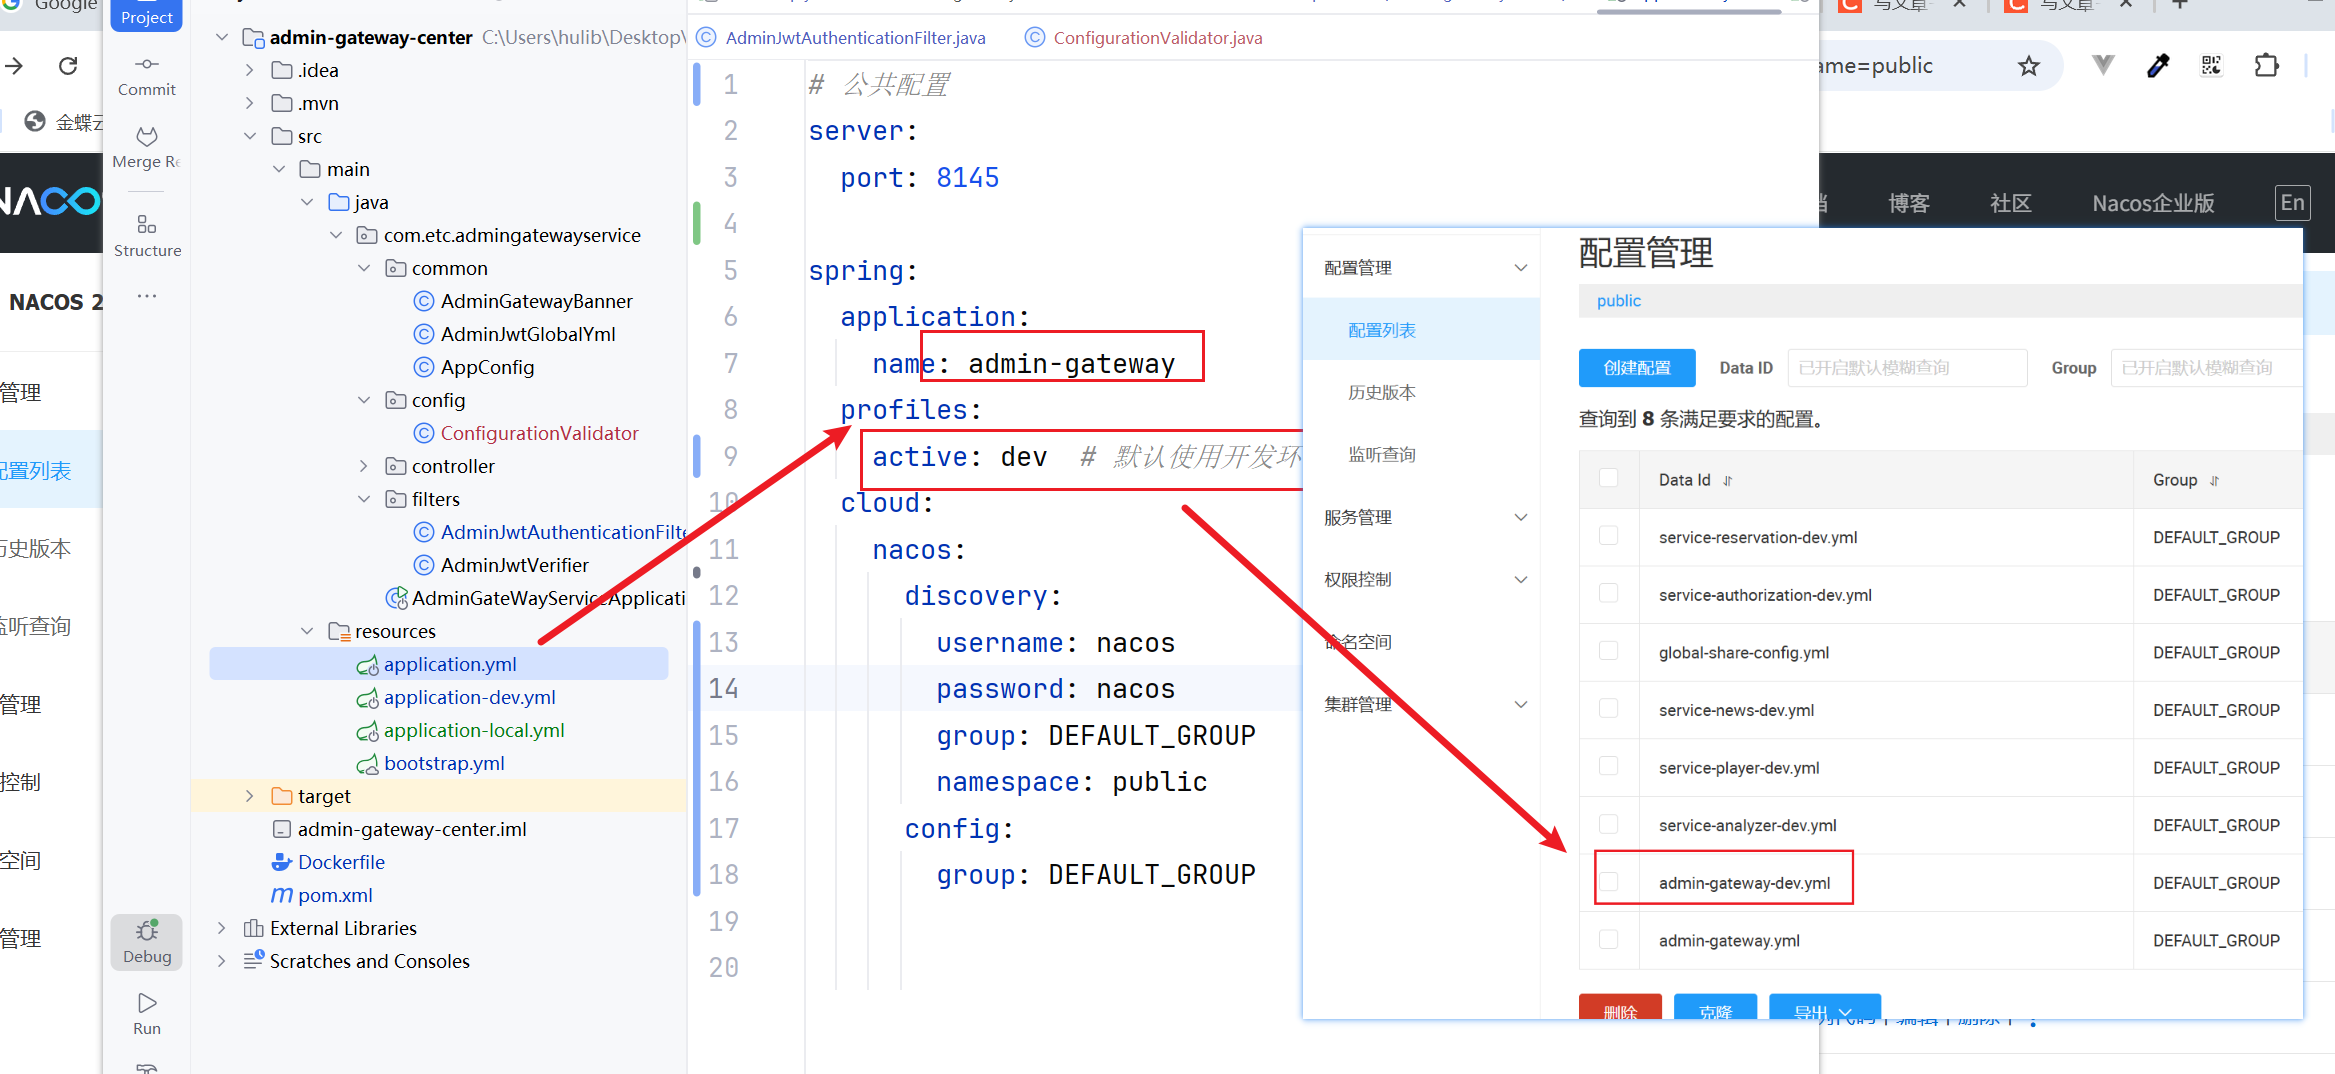Expand External Libraries node
This screenshot has width=2335, height=1074.
222,928
